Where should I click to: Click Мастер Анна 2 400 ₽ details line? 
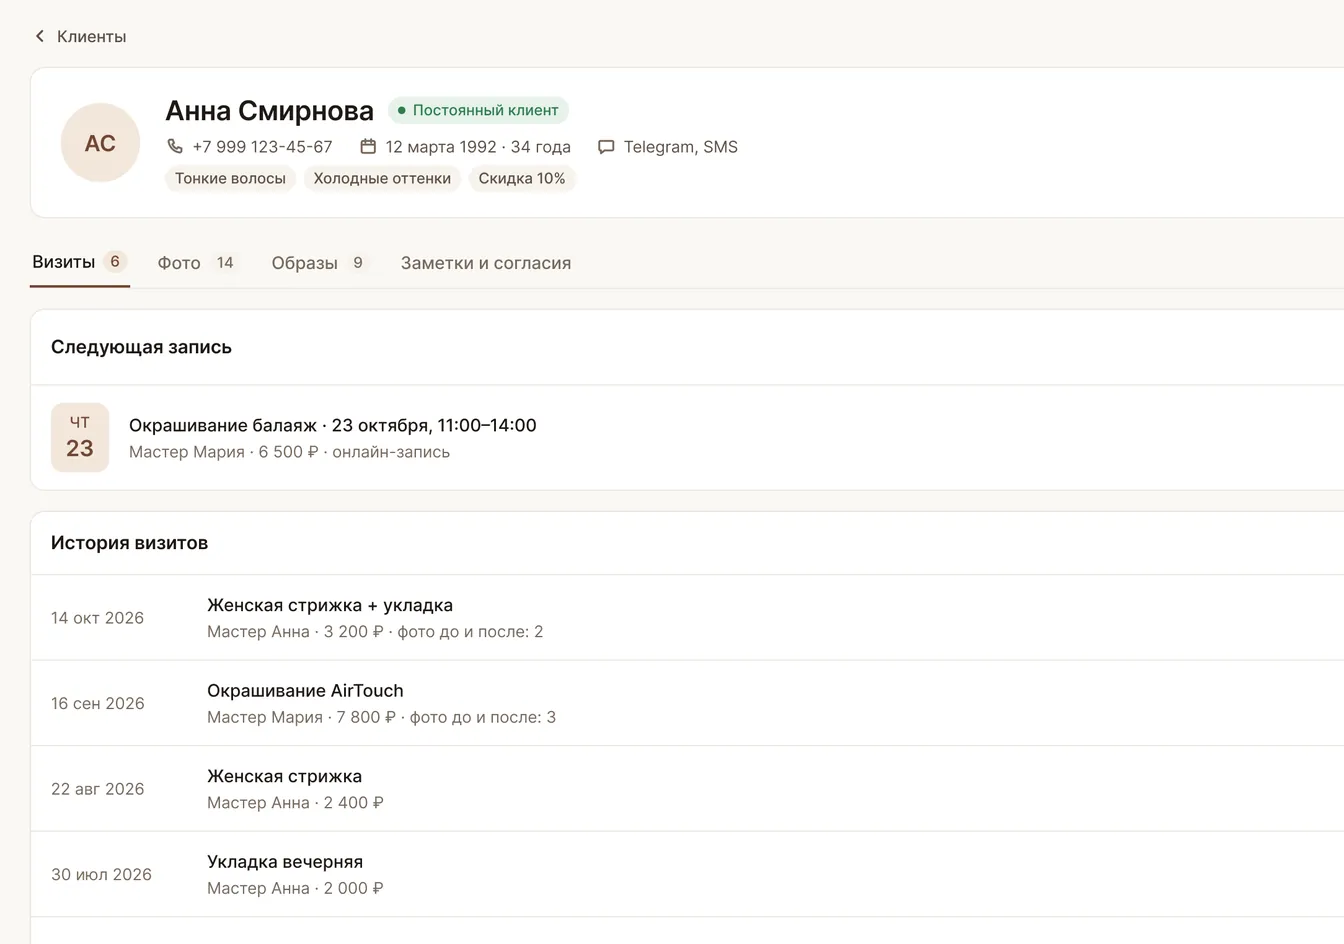click(295, 802)
